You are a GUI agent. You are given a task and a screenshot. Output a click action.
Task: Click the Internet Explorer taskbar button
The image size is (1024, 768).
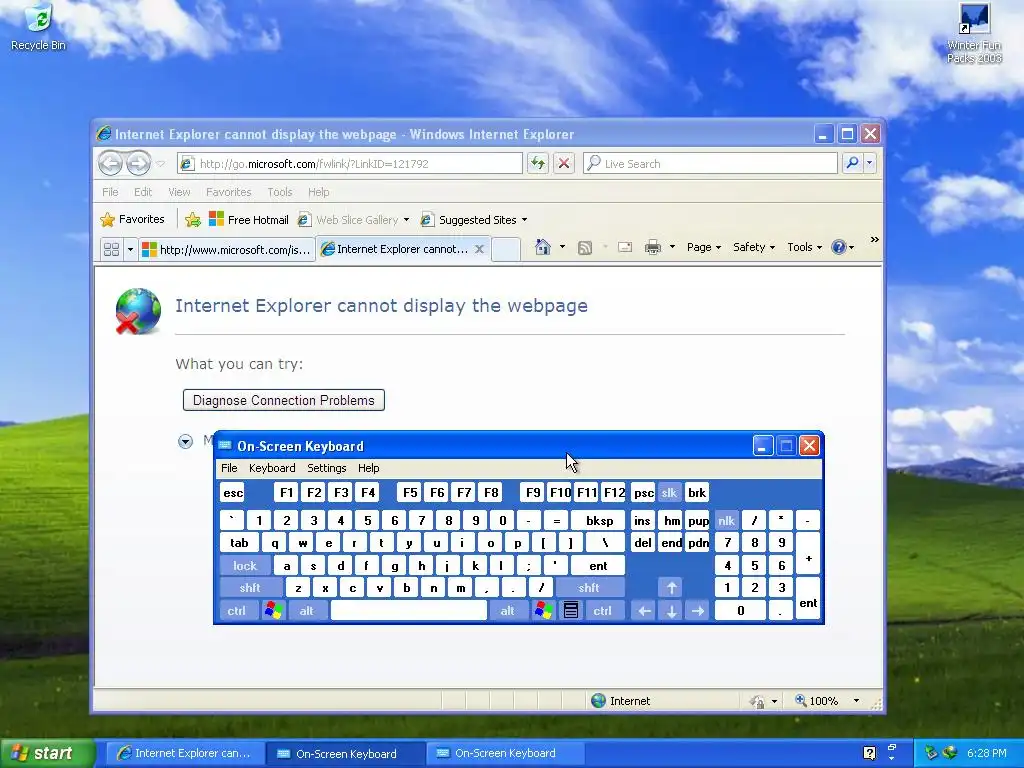[x=184, y=753]
